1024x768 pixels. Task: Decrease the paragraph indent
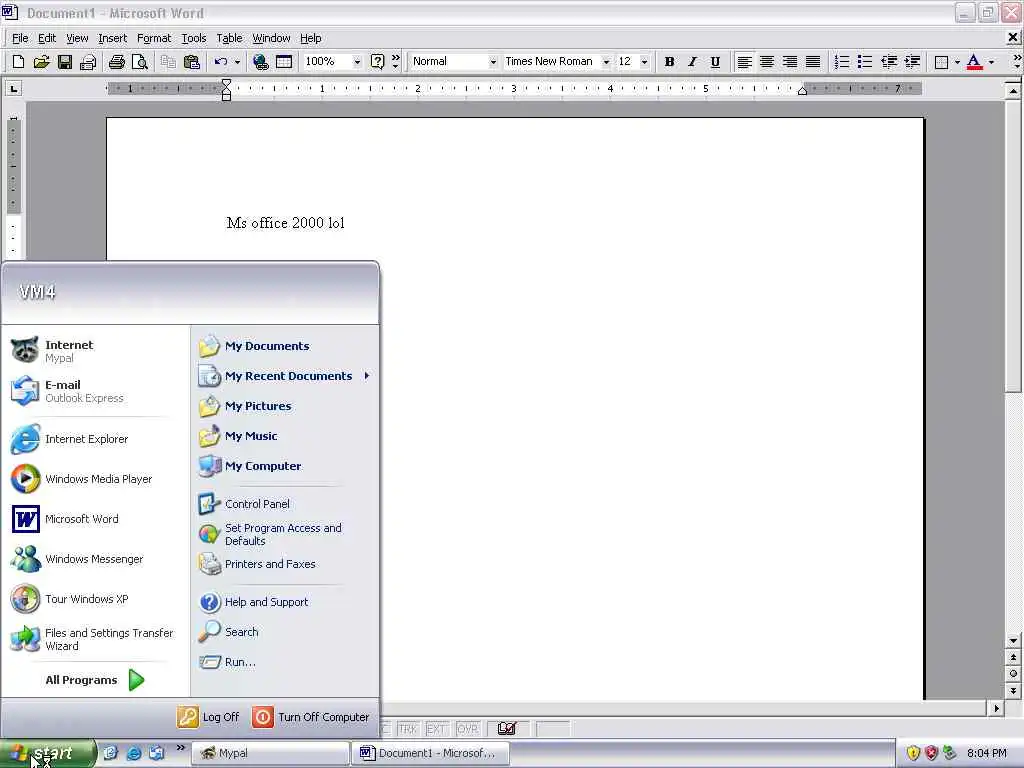(889, 61)
